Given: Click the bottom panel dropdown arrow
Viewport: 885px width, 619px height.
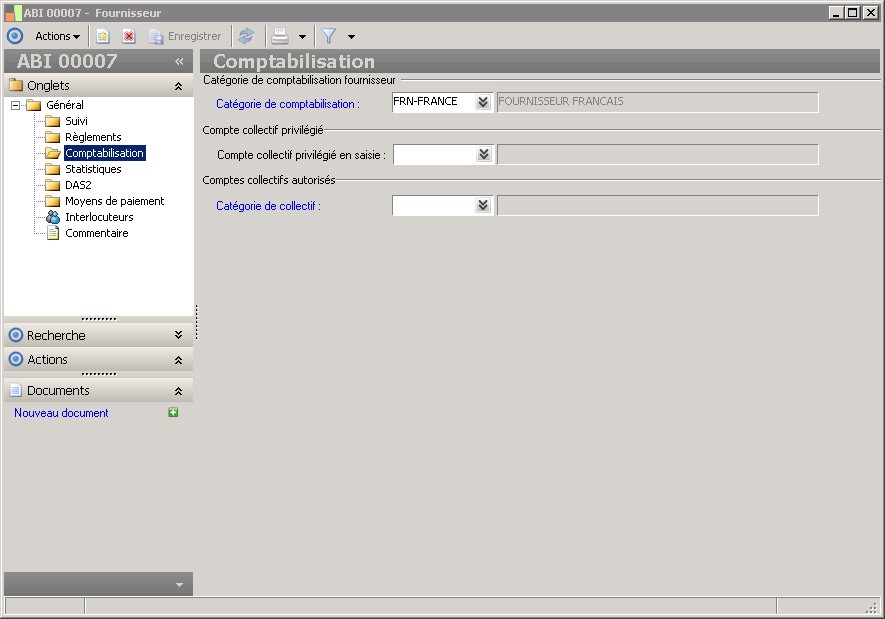Looking at the screenshot, I should tap(179, 585).
